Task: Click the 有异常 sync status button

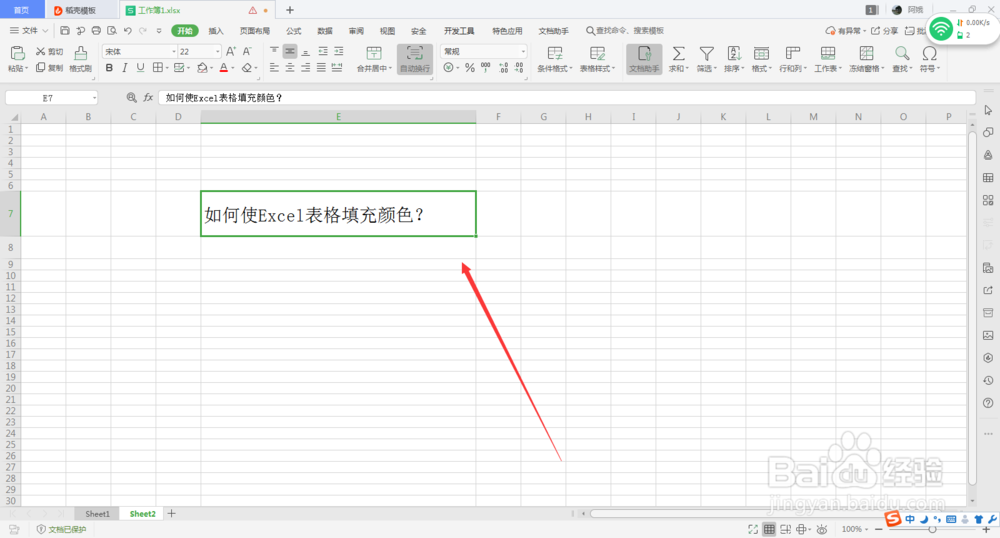Action: pyautogui.click(x=846, y=31)
